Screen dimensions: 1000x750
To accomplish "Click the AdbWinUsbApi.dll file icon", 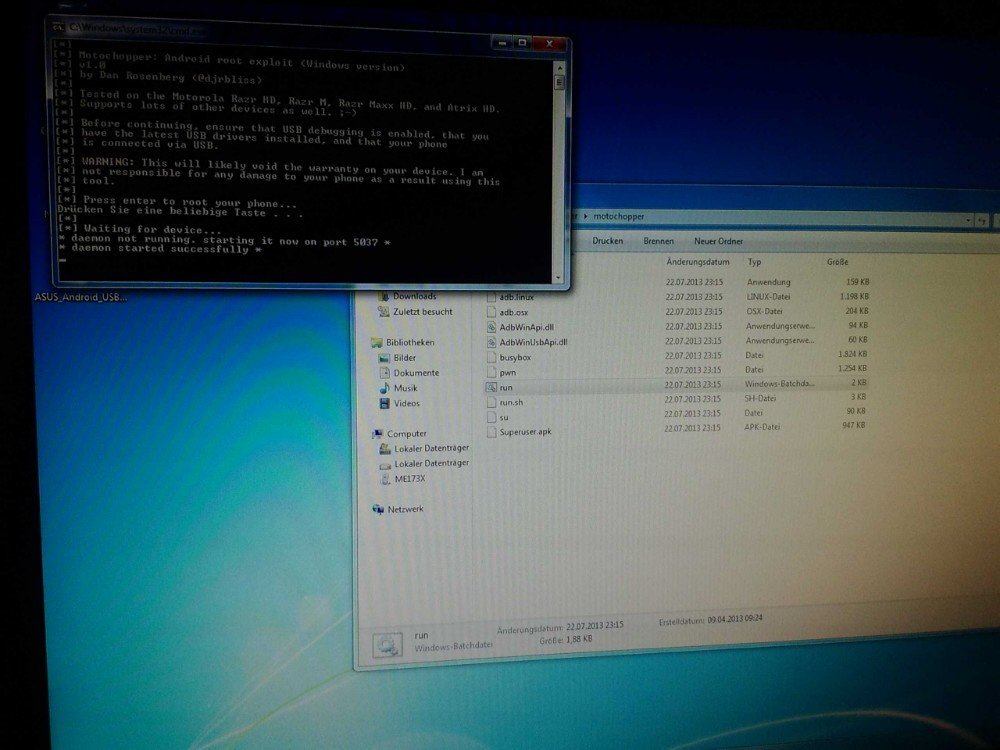I will [491, 342].
